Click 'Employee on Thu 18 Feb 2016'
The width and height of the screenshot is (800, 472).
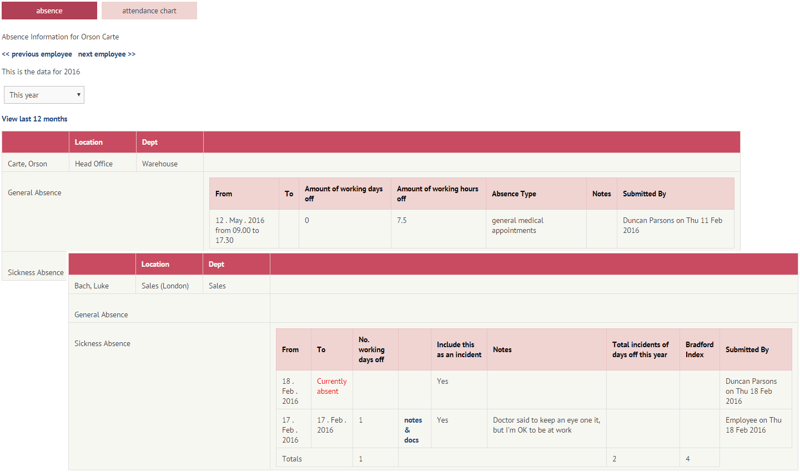(753, 425)
